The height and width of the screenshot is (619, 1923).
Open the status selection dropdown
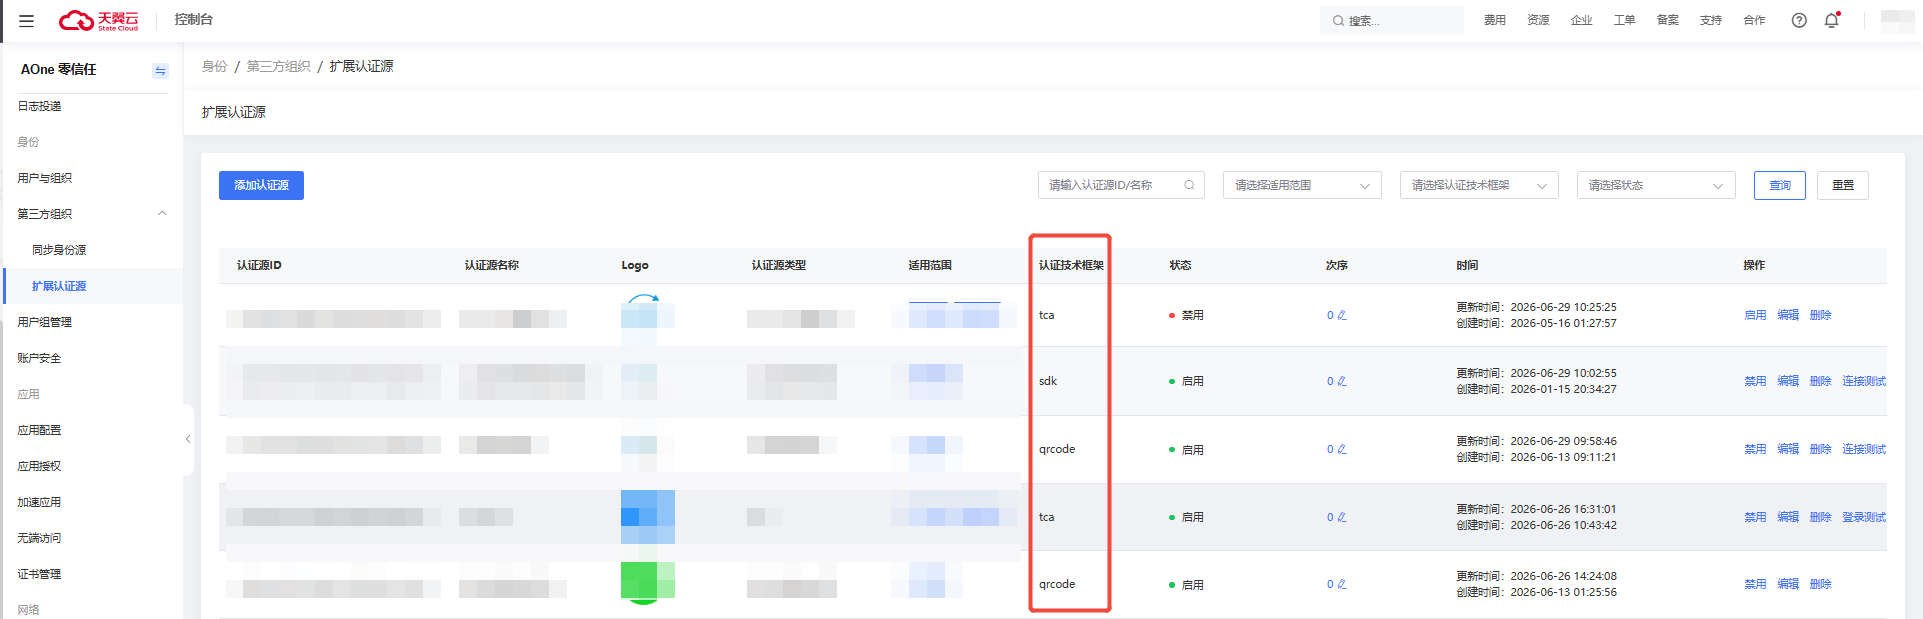click(x=1656, y=185)
